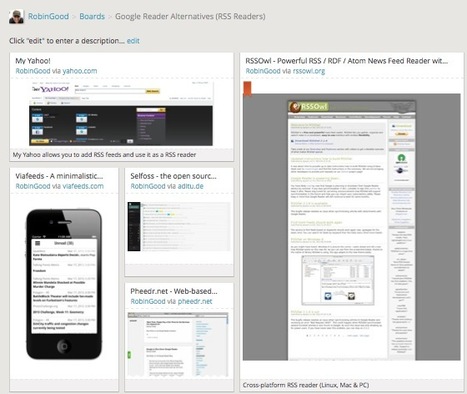The width and height of the screenshot is (467, 394).
Task: Visit the rssowl.org source link
Action: tap(309, 71)
